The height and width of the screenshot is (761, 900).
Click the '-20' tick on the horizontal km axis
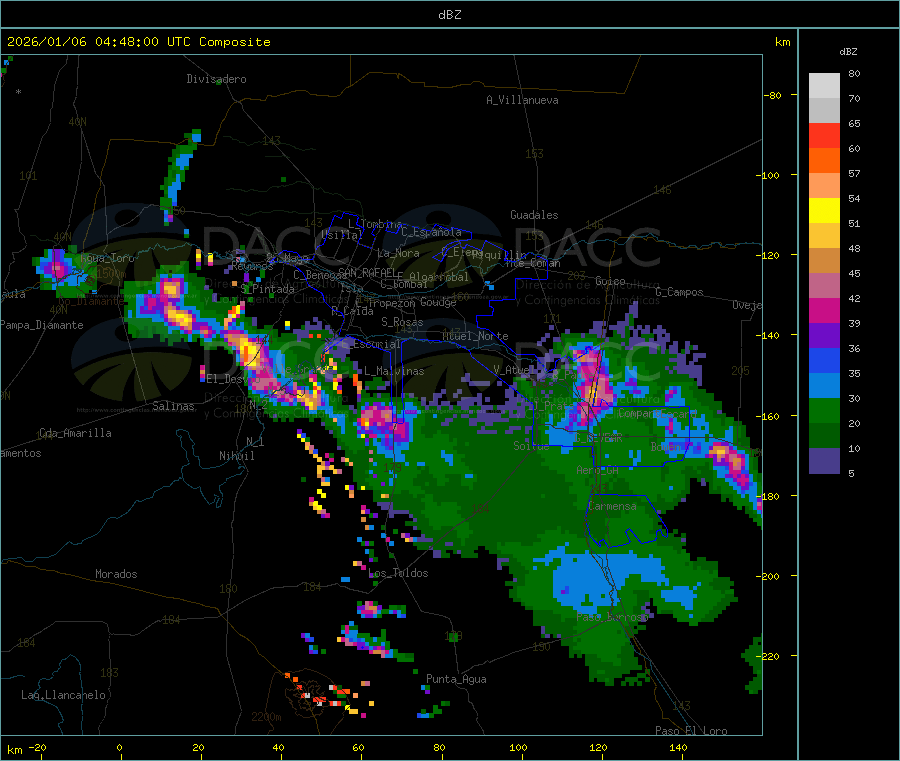pyautogui.click(x=38, y=747)
